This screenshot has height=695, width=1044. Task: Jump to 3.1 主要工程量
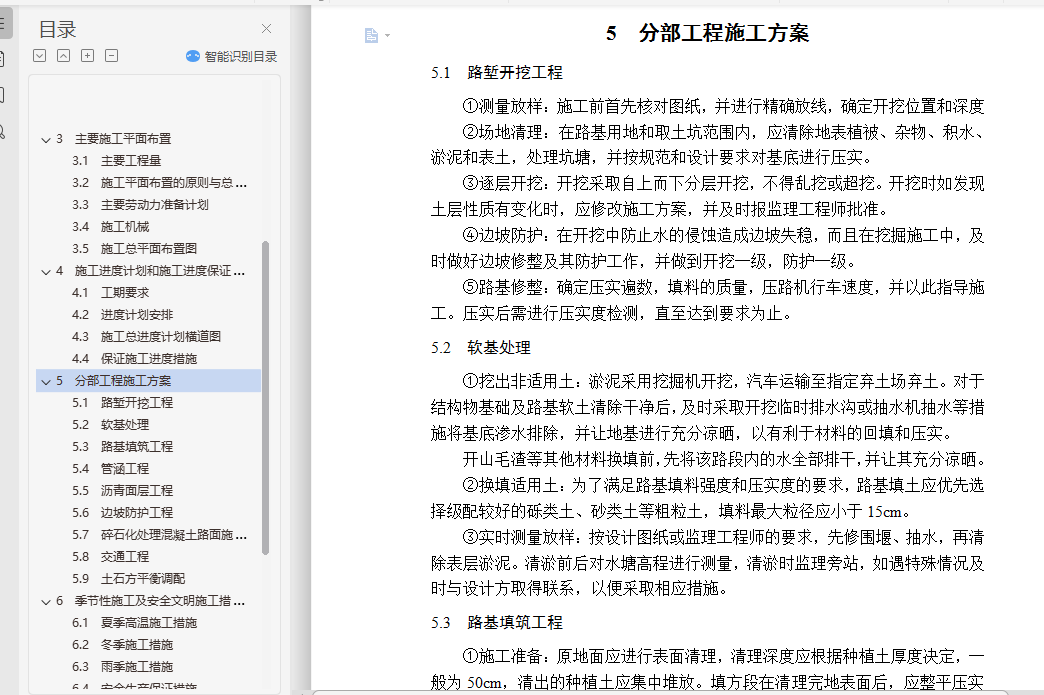coord(117,160)
